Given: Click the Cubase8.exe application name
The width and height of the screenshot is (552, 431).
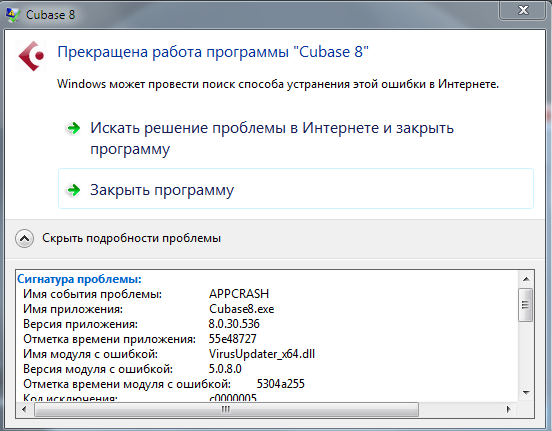Looking at the screenshot, I should [242, 309].
